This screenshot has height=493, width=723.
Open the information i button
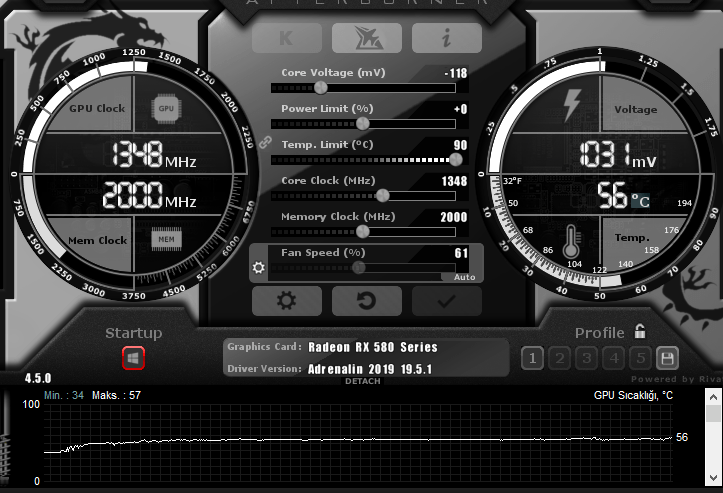pyautogui.click(x=446, y=37)
